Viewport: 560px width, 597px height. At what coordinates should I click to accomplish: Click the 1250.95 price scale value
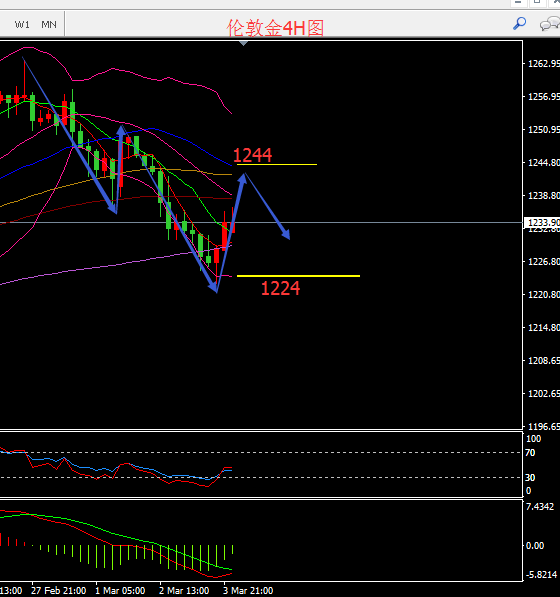tap(544, 130)
